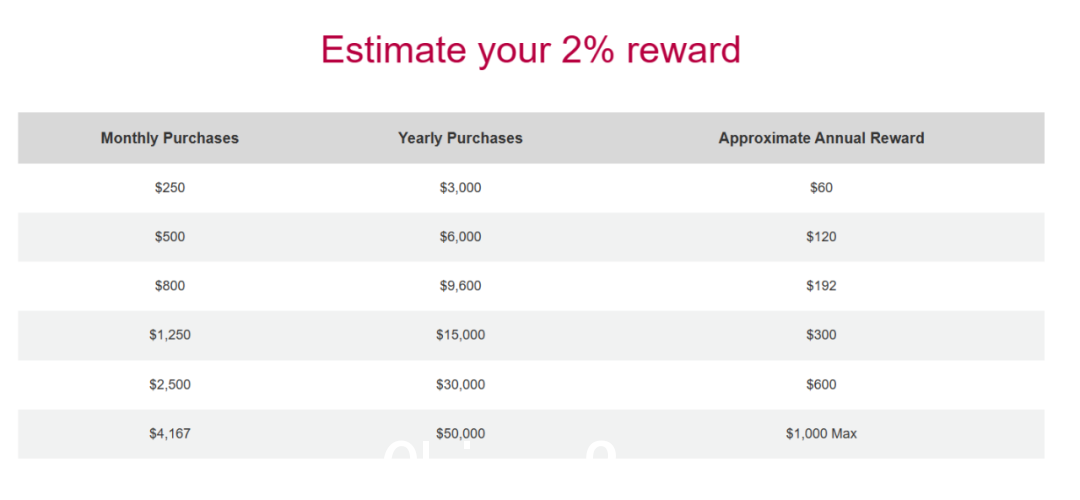Select the '$1,000 Max' reward cell

[821, 434]
